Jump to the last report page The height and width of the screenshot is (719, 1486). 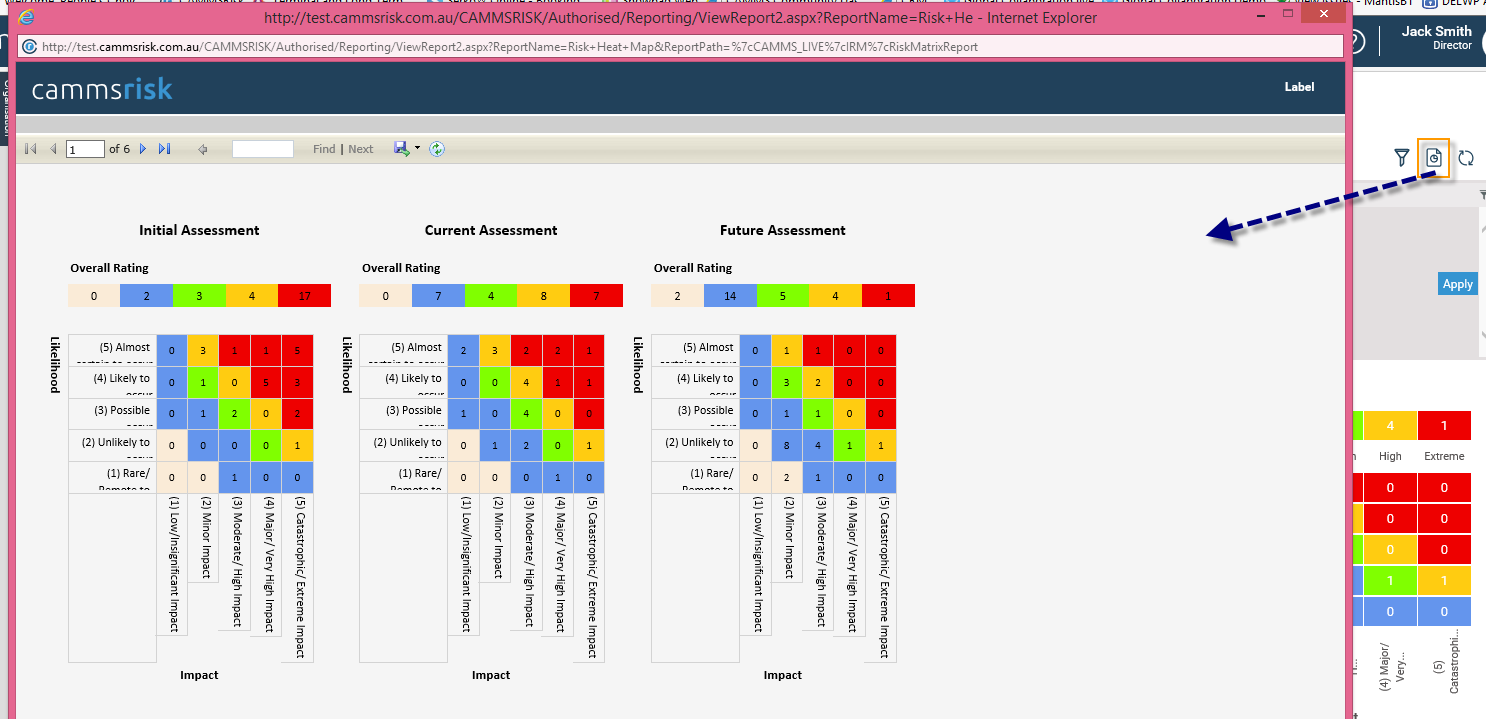[165, 149]
